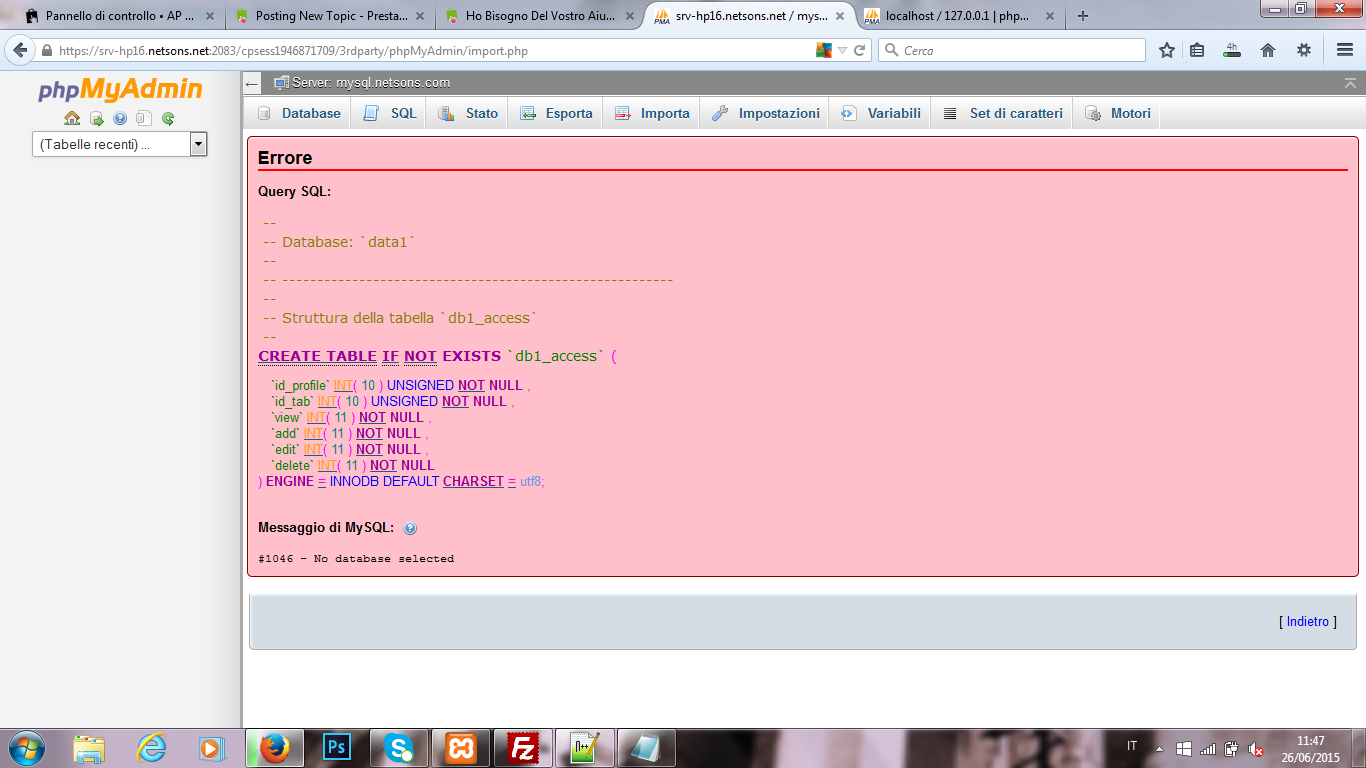The width and height of the screenshot is (1366, 768).
Task: Click the 4h add-on icon in Firefox toolbar
Action: 1232,50
